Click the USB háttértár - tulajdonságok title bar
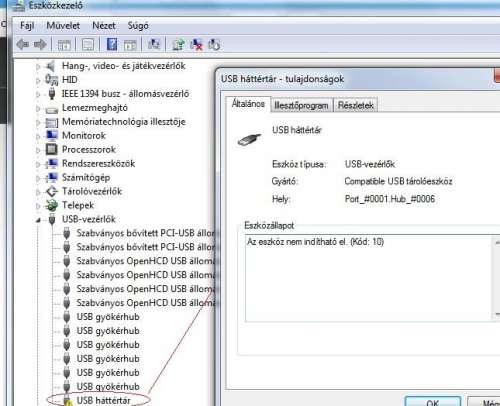 [x=357, y=79]
